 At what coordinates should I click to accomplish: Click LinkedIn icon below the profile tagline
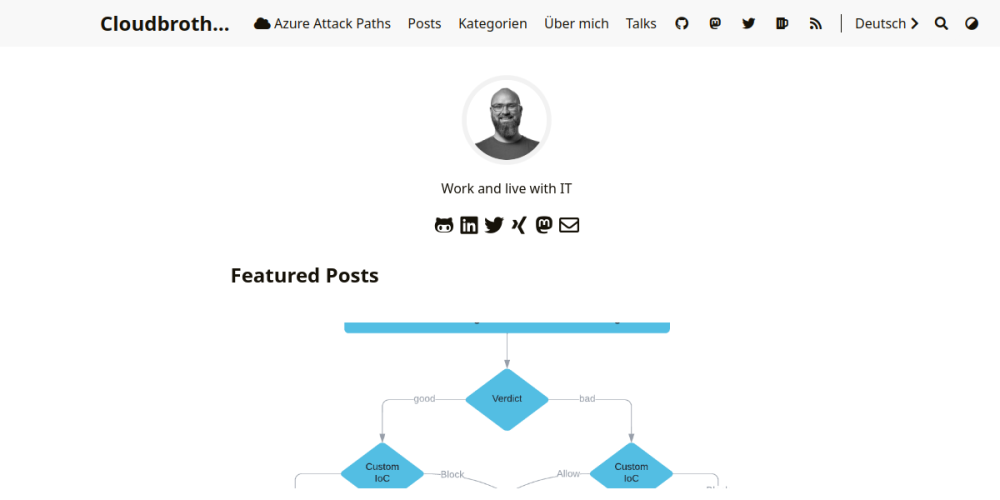point(469,225)
